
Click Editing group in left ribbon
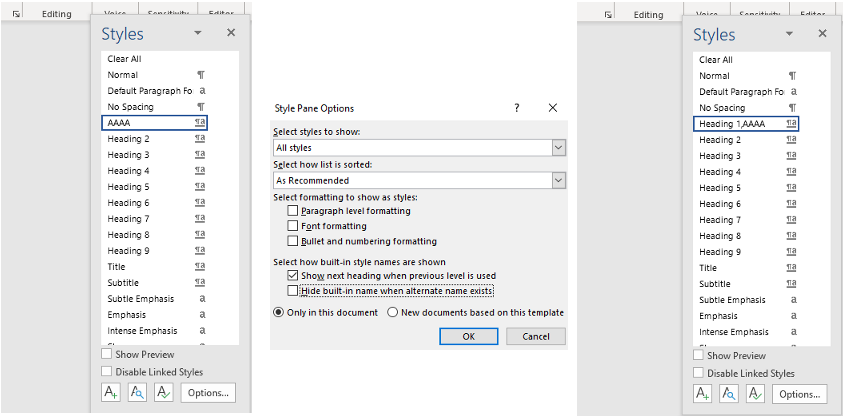56,15
